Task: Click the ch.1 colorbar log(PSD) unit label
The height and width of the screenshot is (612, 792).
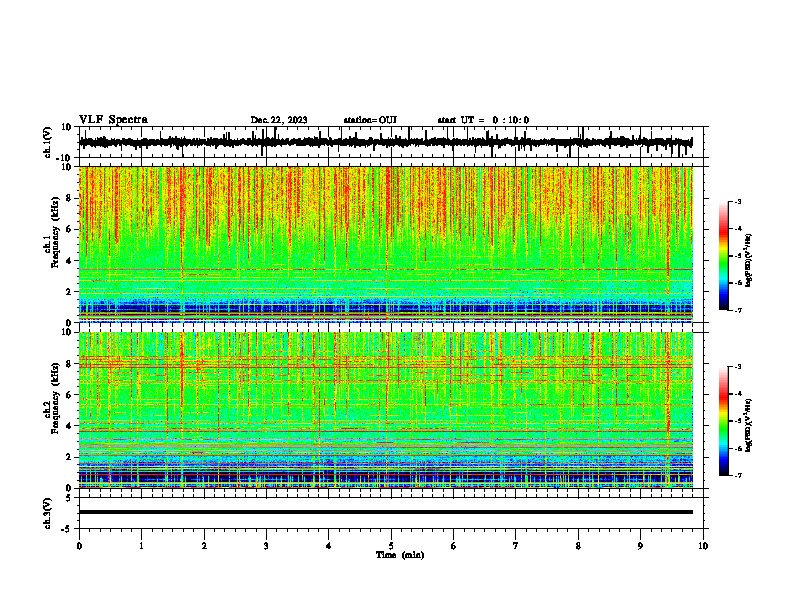Action: (748, 260)
